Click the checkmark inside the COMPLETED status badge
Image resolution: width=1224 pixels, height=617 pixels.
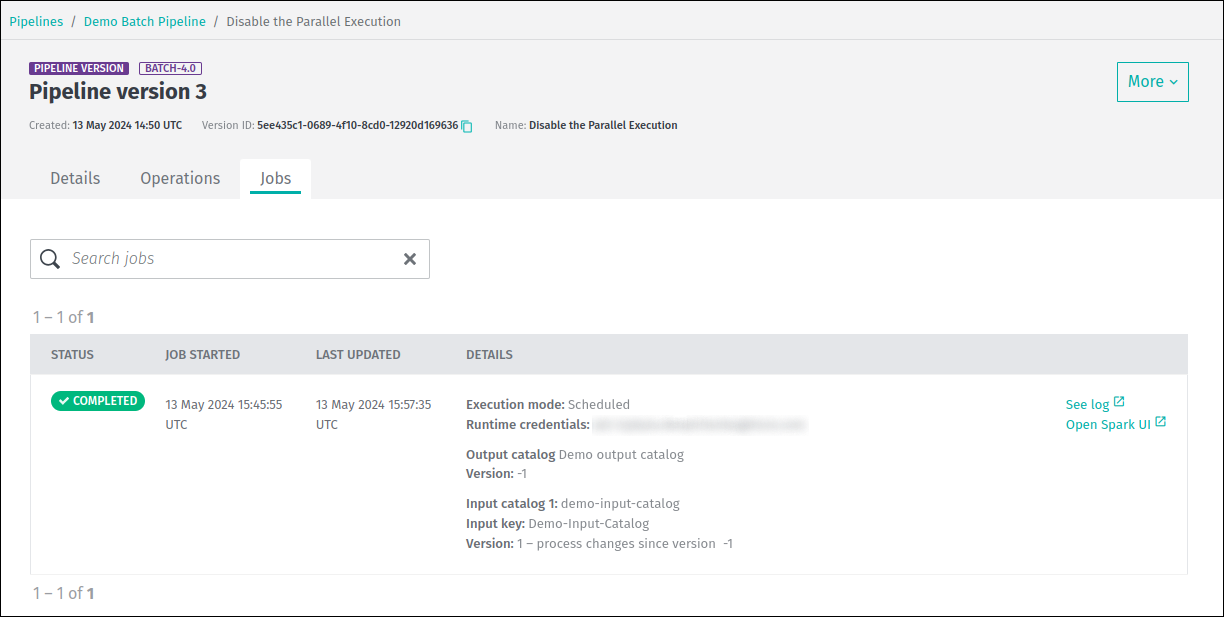click(x=65, y=400)
